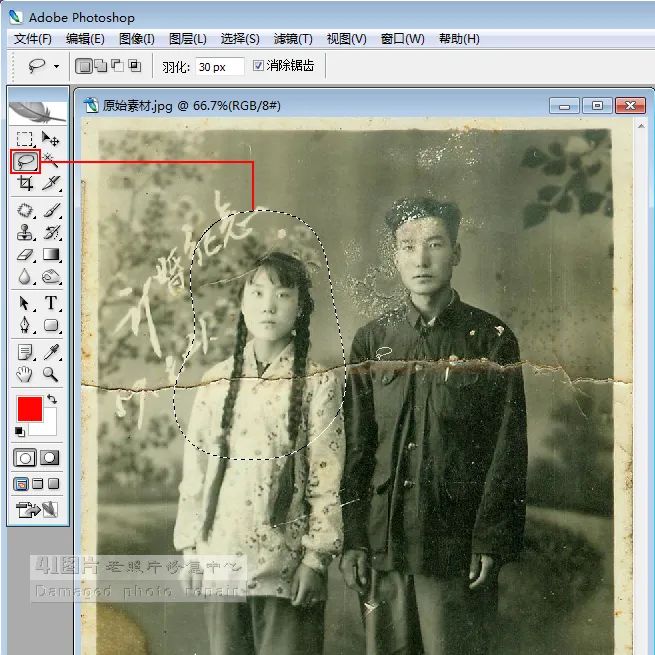
Task: Select the Gradient tool
Action: (x=51, y=254)
